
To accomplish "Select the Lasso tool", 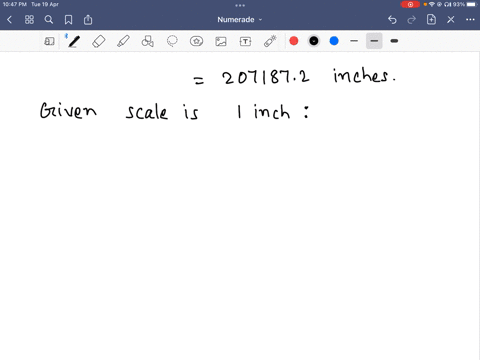I will (x=172, y=41).
